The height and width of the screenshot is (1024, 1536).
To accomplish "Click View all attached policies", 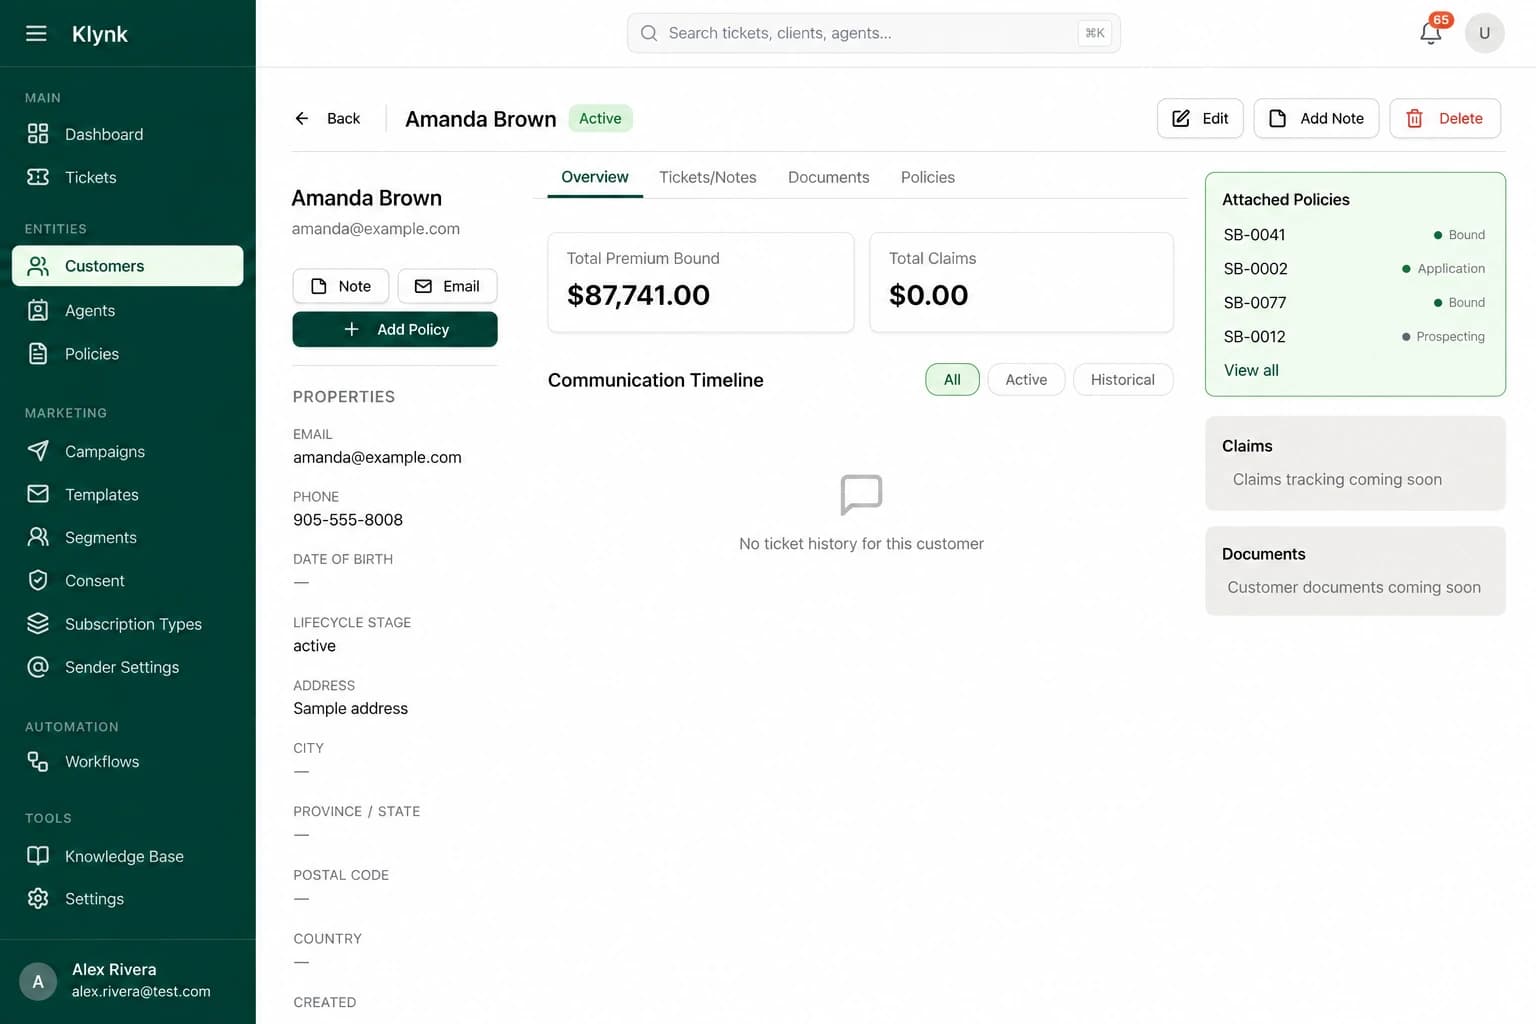I will coord(1251,370).
